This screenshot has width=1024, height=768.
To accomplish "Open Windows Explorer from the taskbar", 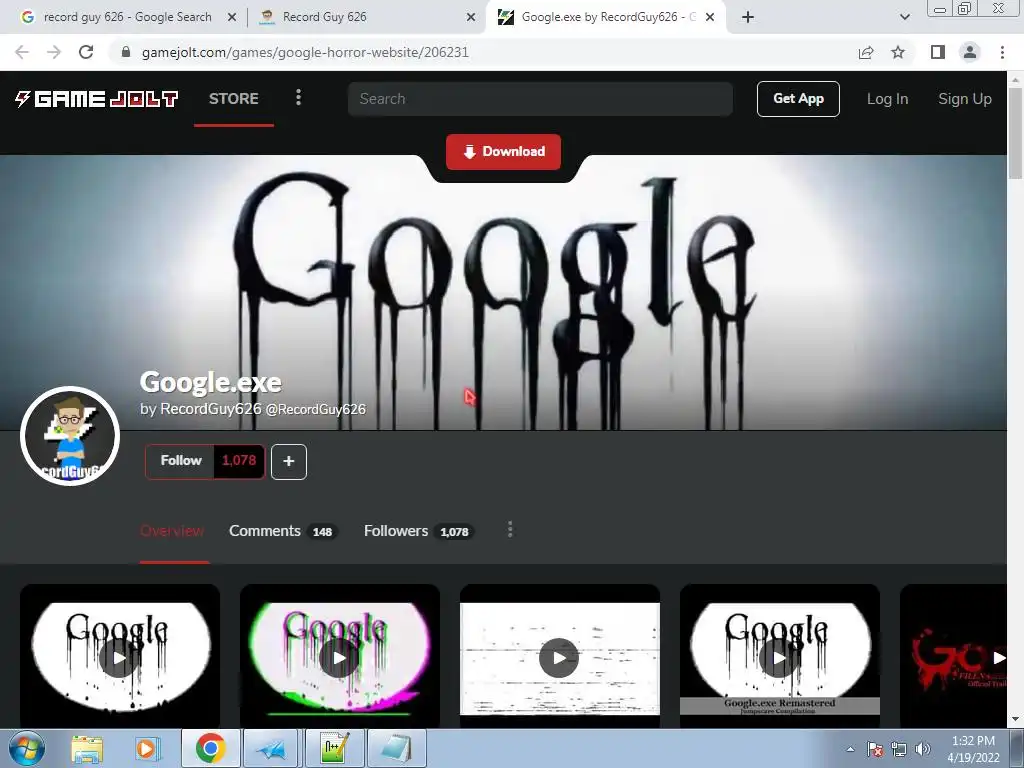I will [x=87, y=749].
